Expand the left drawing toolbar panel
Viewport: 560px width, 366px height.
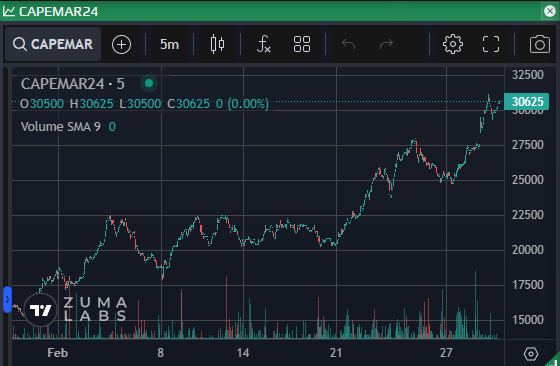[7, 299]
